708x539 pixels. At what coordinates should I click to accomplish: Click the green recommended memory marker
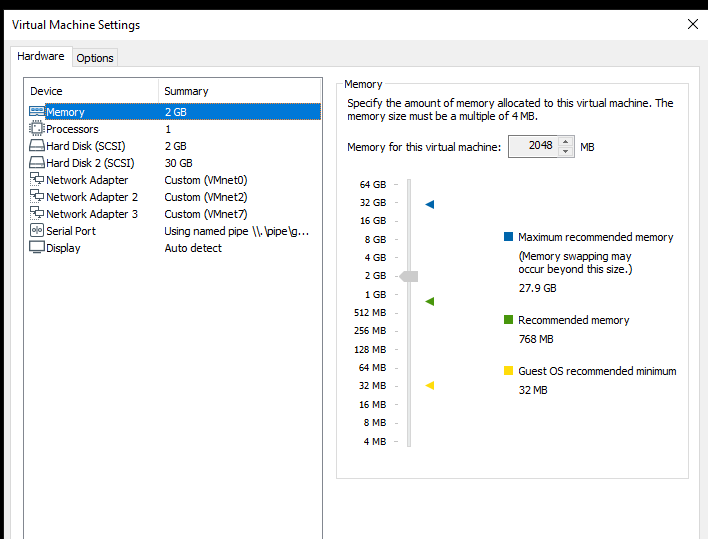429,301
